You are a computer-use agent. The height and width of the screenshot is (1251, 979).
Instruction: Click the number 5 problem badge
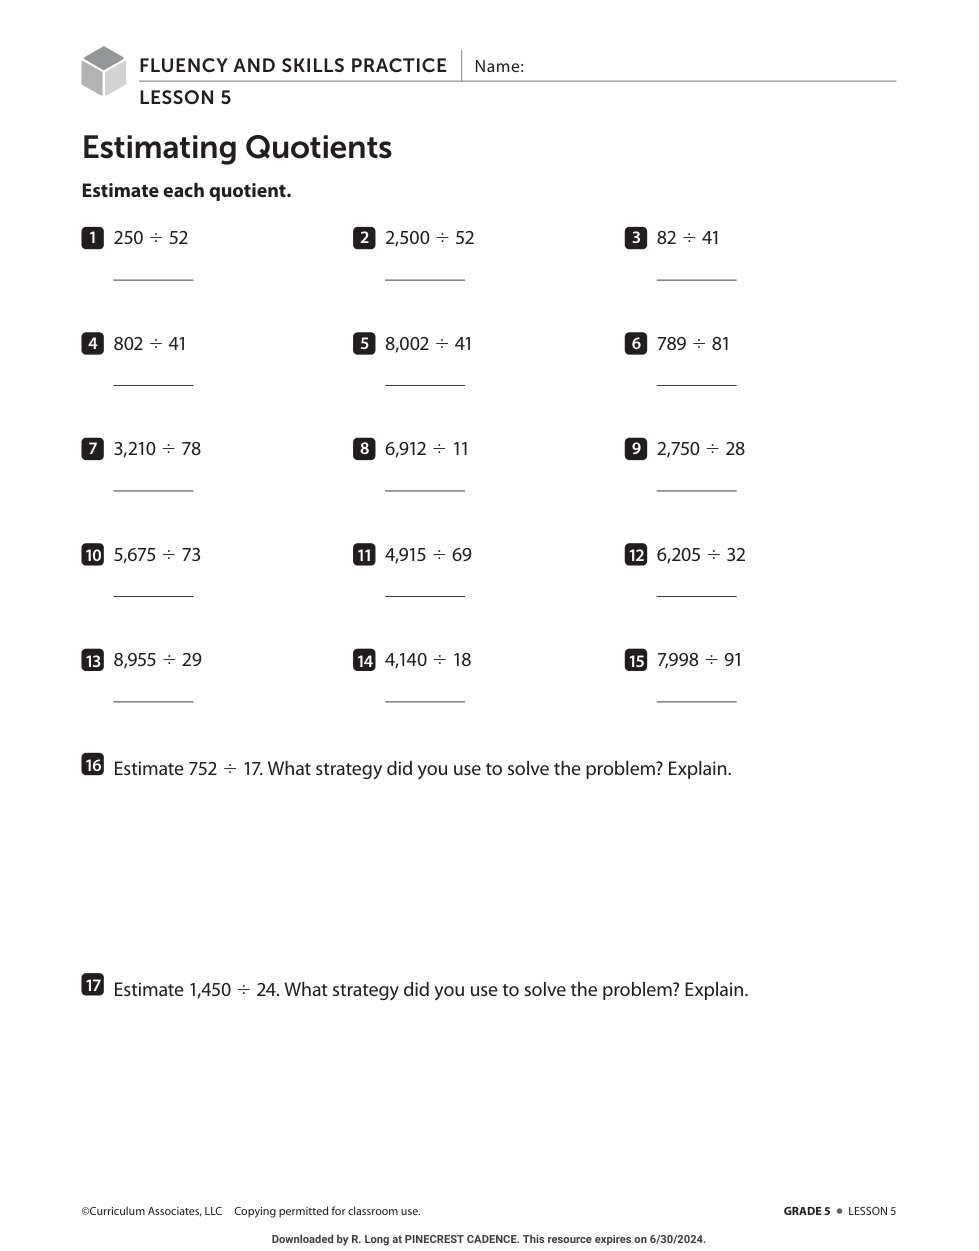[x=364, y=344]
